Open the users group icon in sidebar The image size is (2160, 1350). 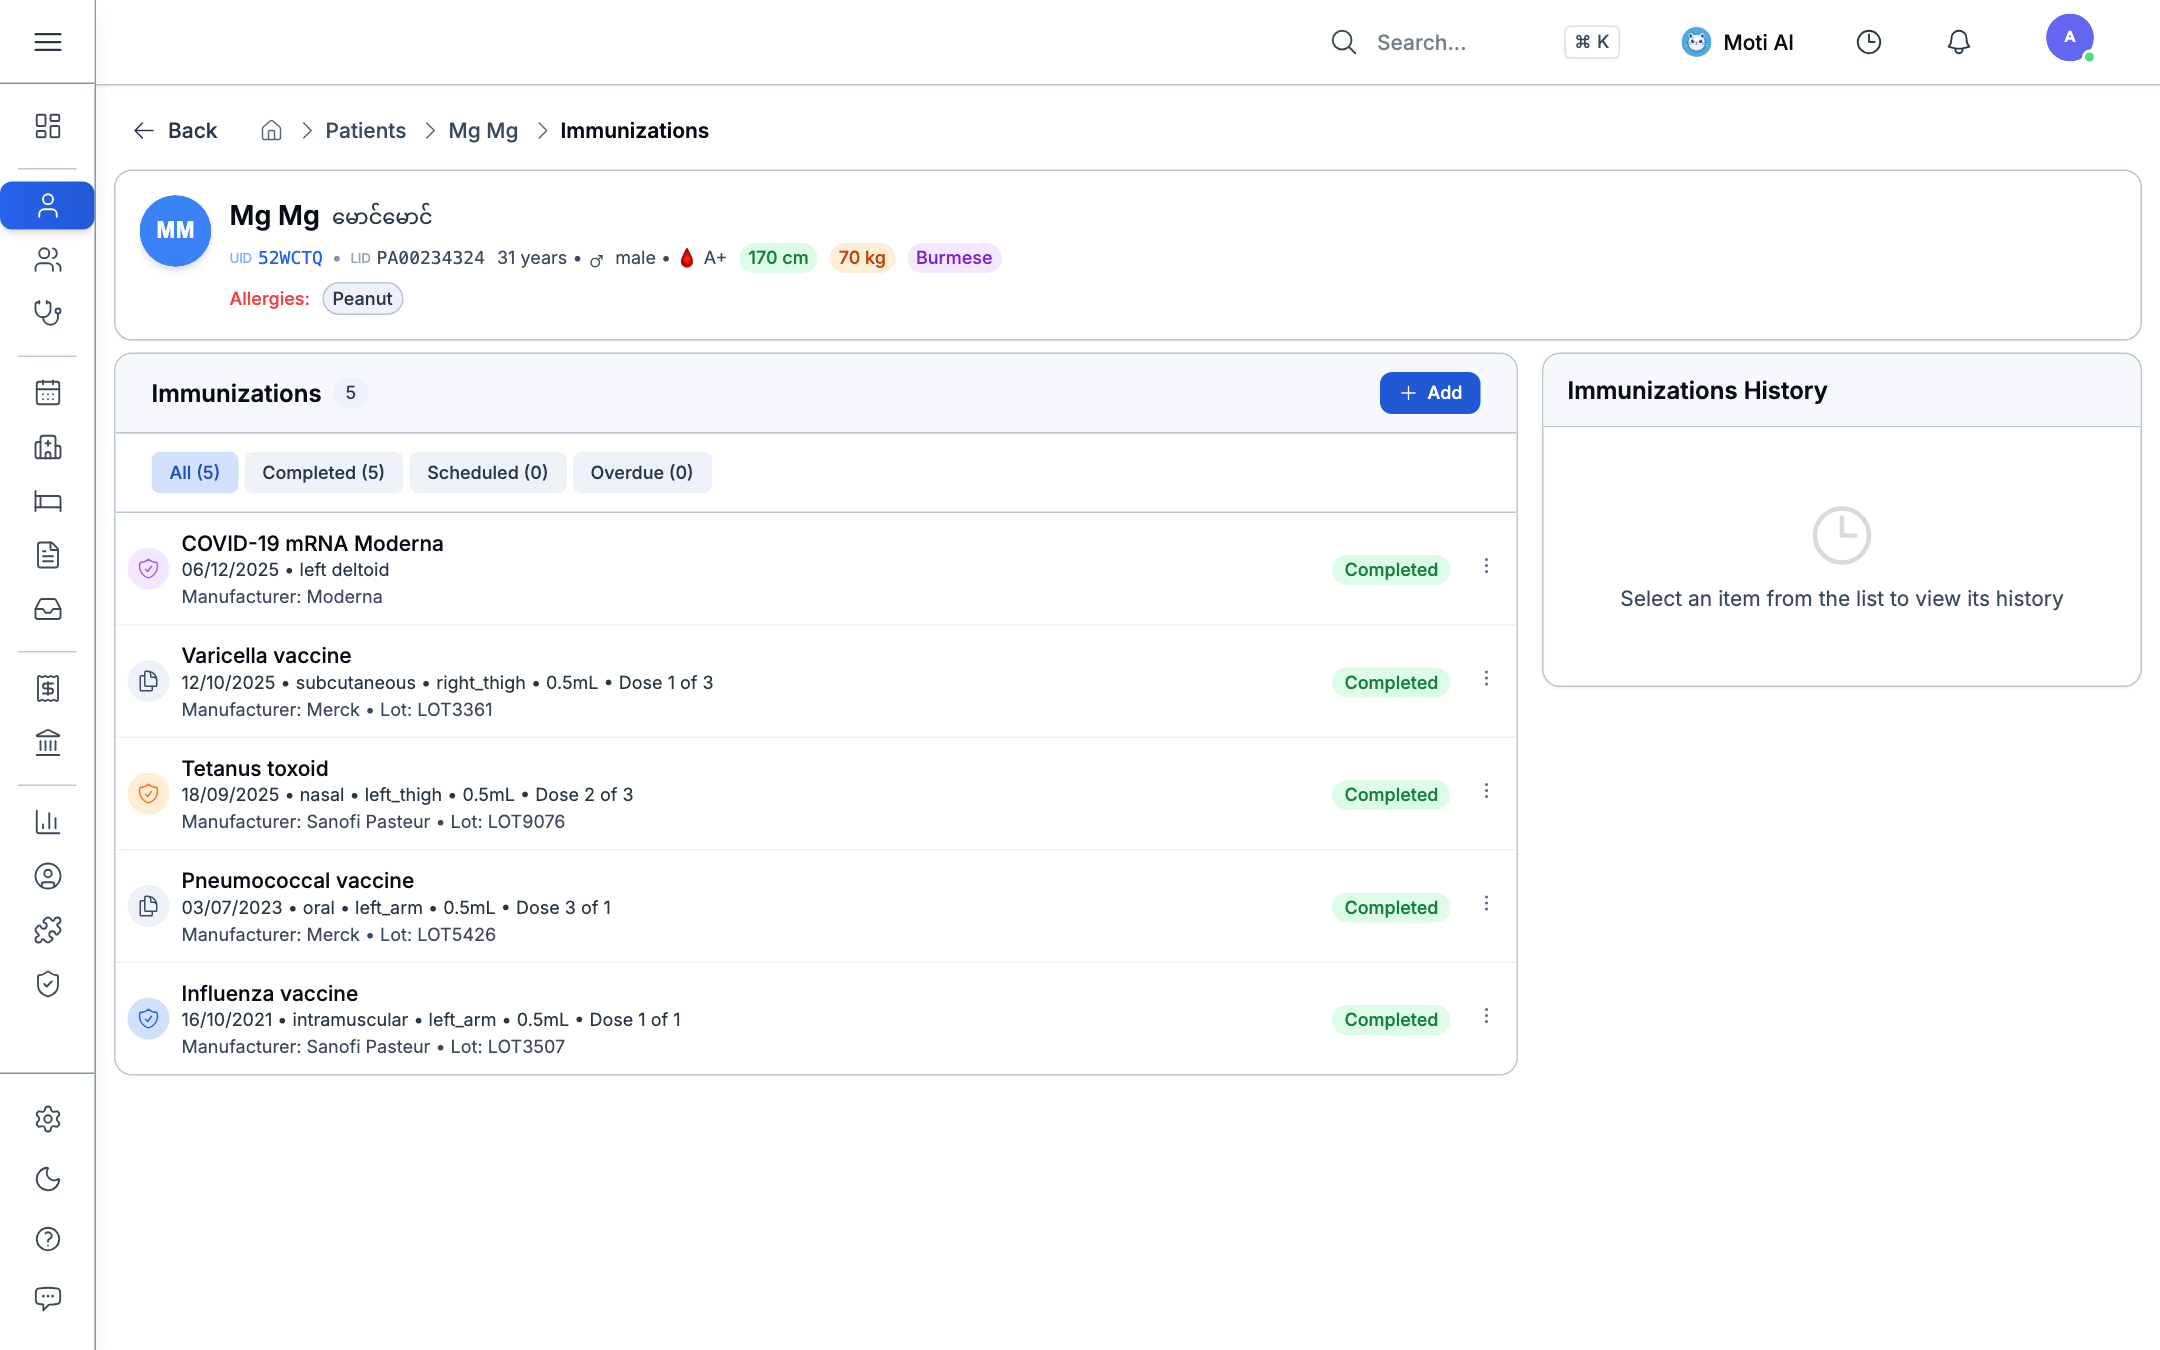pos(47,260)
